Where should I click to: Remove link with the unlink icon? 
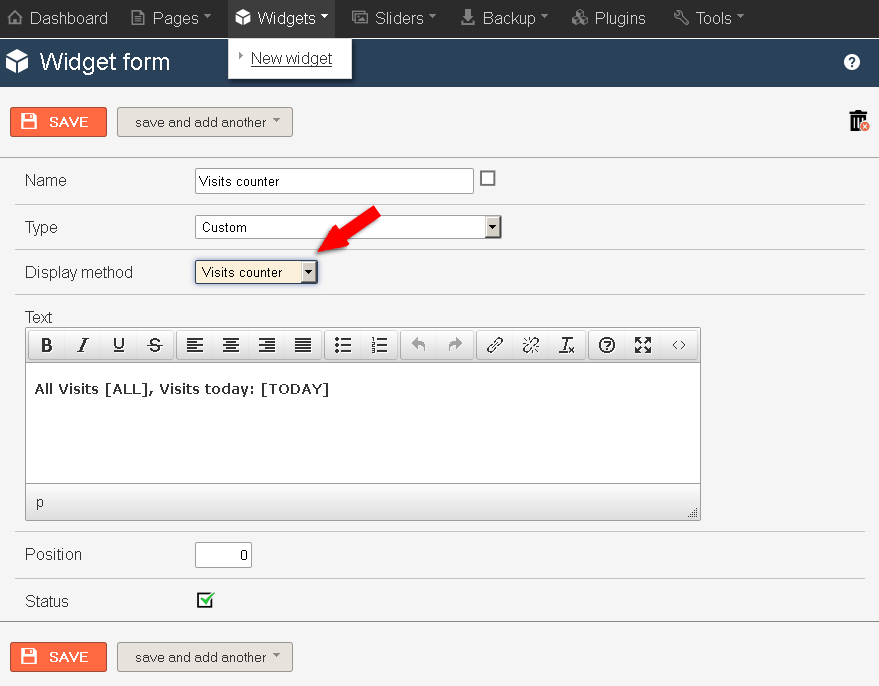coord(531,345)
